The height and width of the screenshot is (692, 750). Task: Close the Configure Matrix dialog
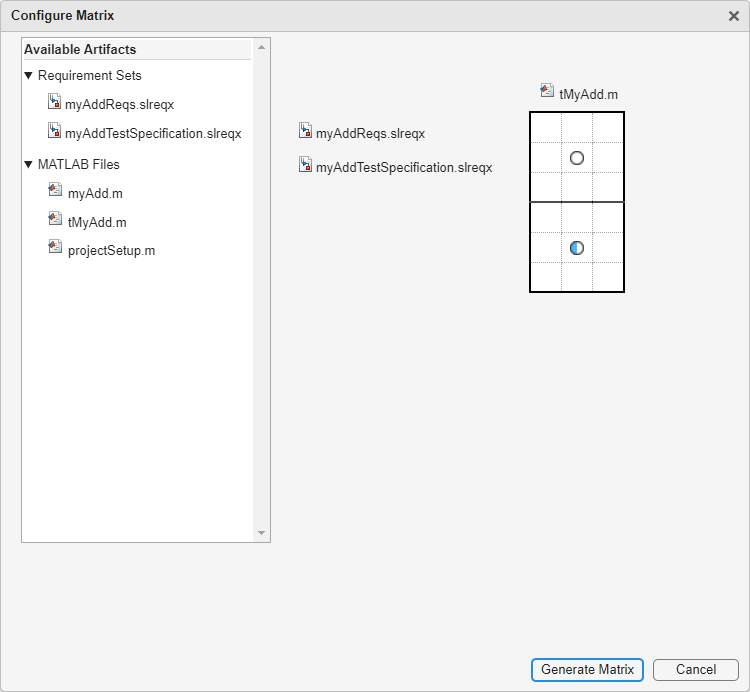click(734, 16)
